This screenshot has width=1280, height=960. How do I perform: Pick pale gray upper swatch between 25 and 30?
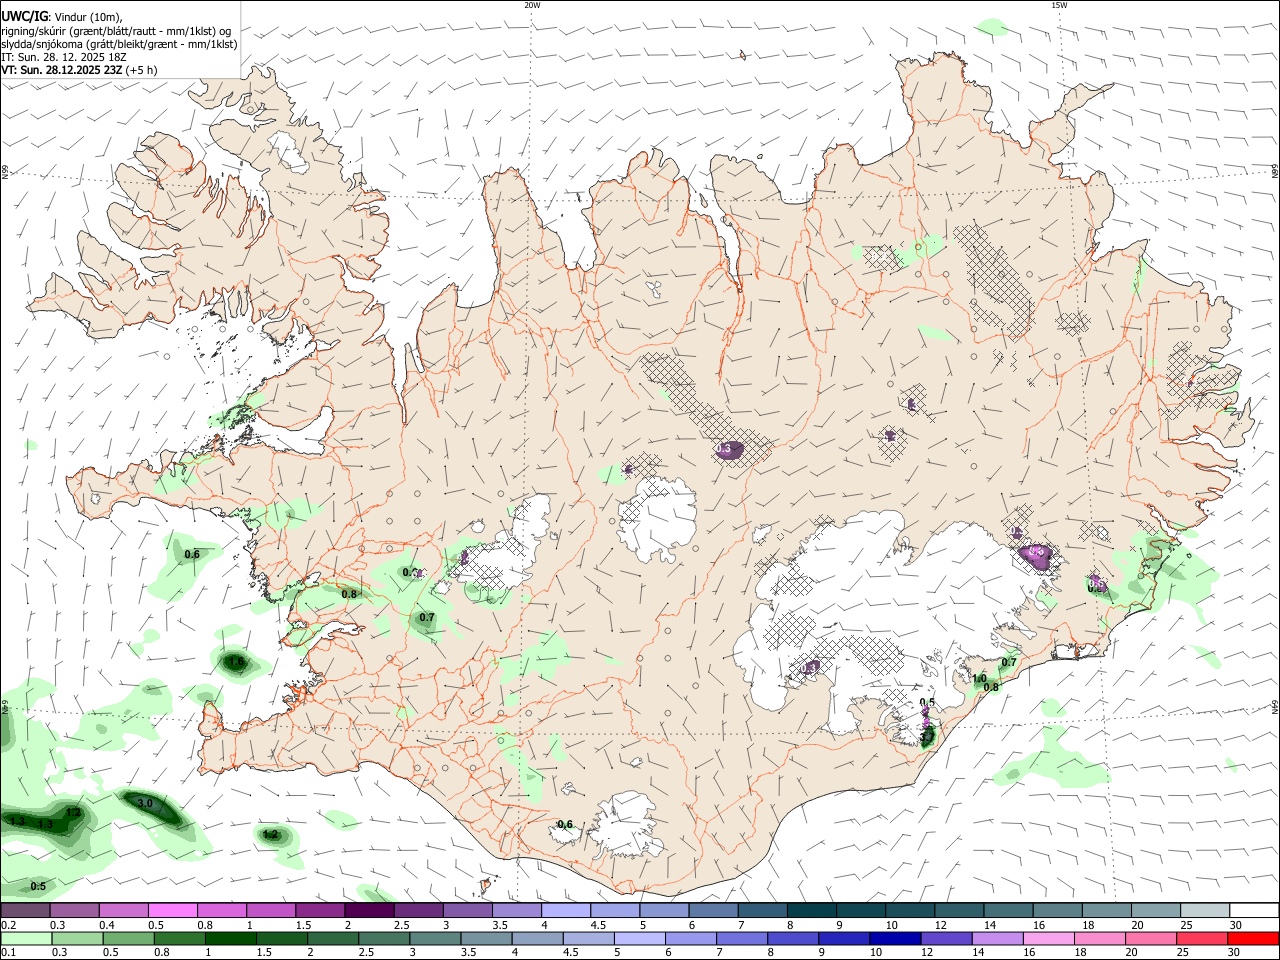pos(1206,911)
